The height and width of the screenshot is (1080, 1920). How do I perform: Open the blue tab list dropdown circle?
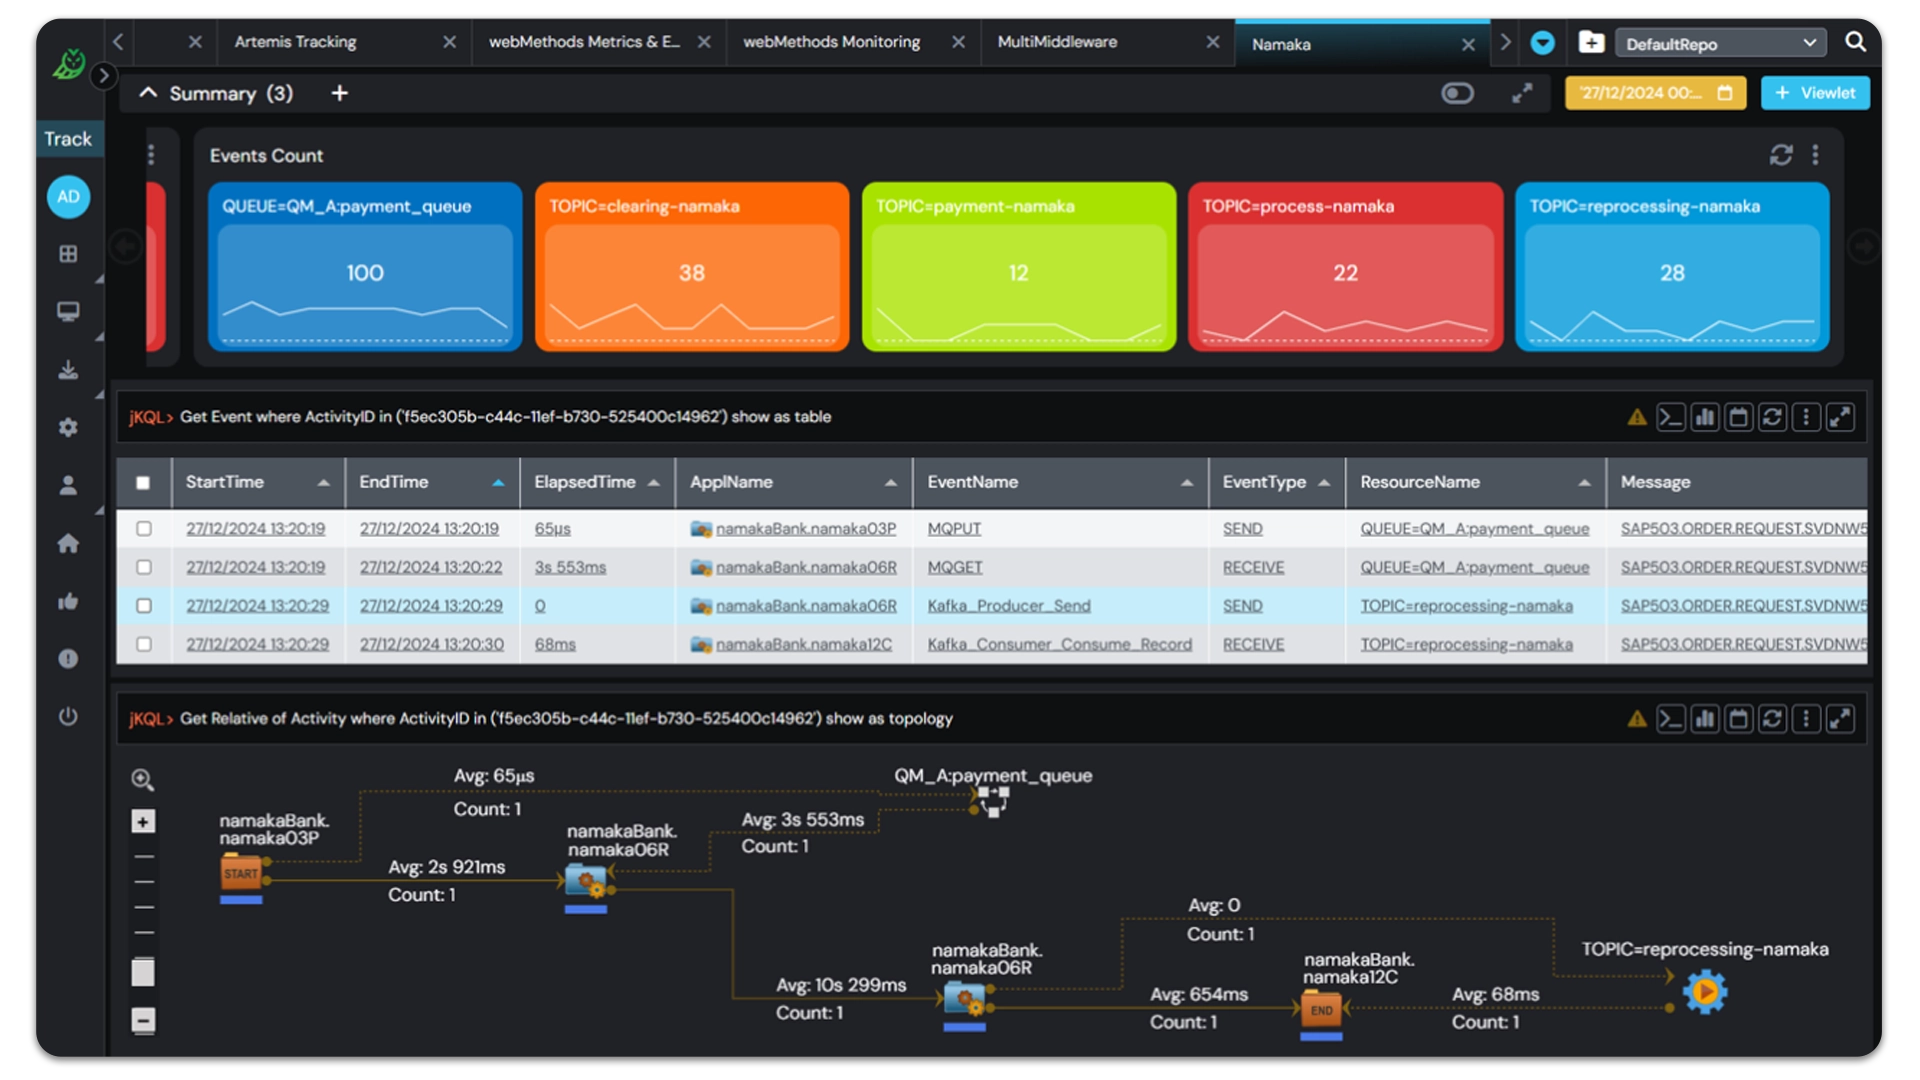(1542, 43)
